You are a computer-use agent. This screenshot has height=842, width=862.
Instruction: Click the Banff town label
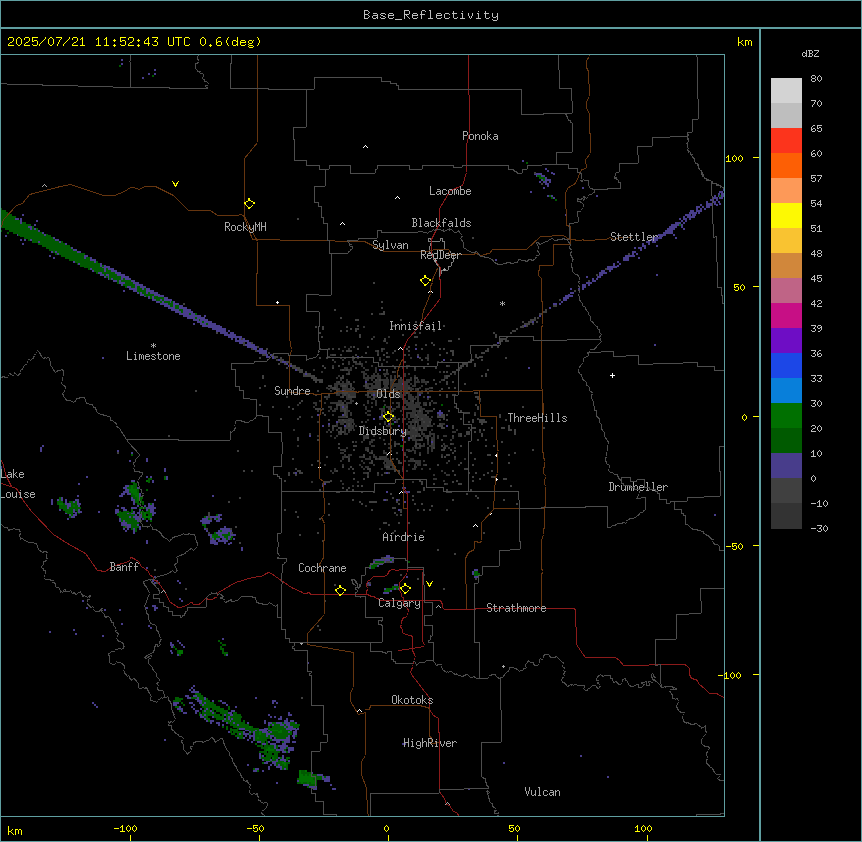124,567
